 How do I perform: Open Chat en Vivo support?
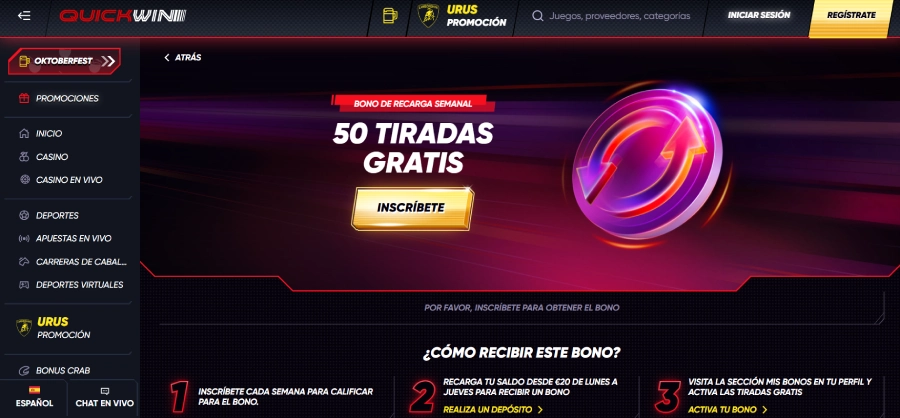104,397
